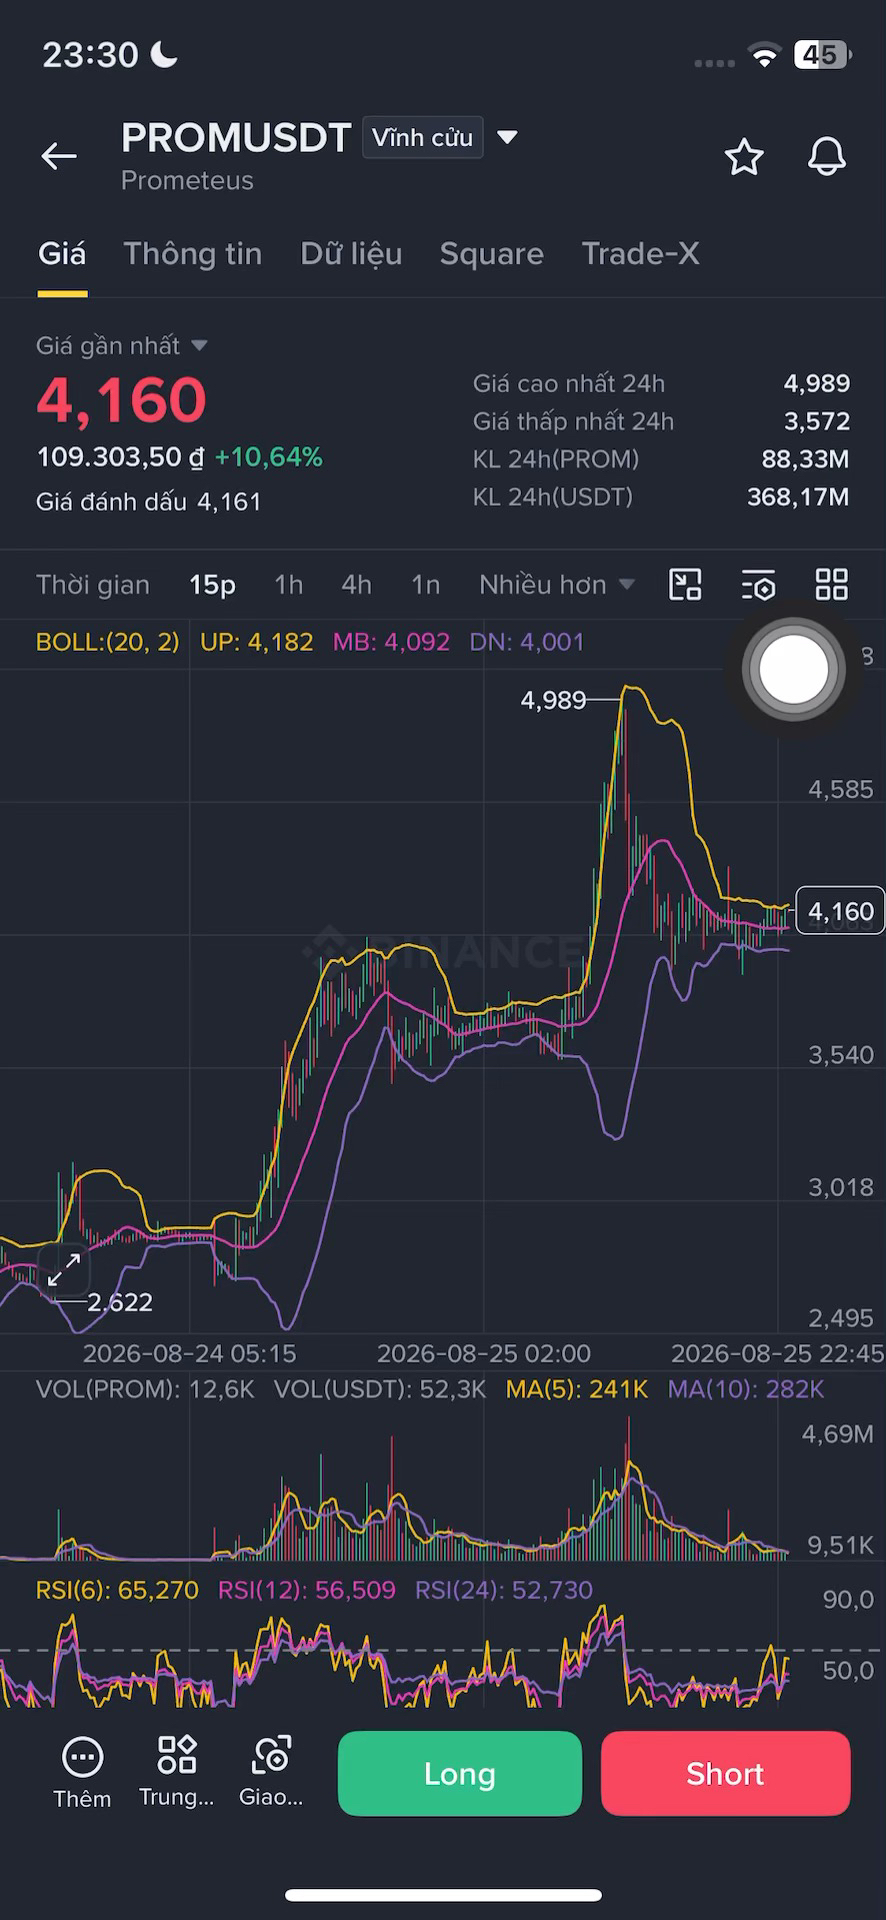Open the Nhiều hơn timeframe dropdown
The image size is (886, 1920).
tap(556, 585)
